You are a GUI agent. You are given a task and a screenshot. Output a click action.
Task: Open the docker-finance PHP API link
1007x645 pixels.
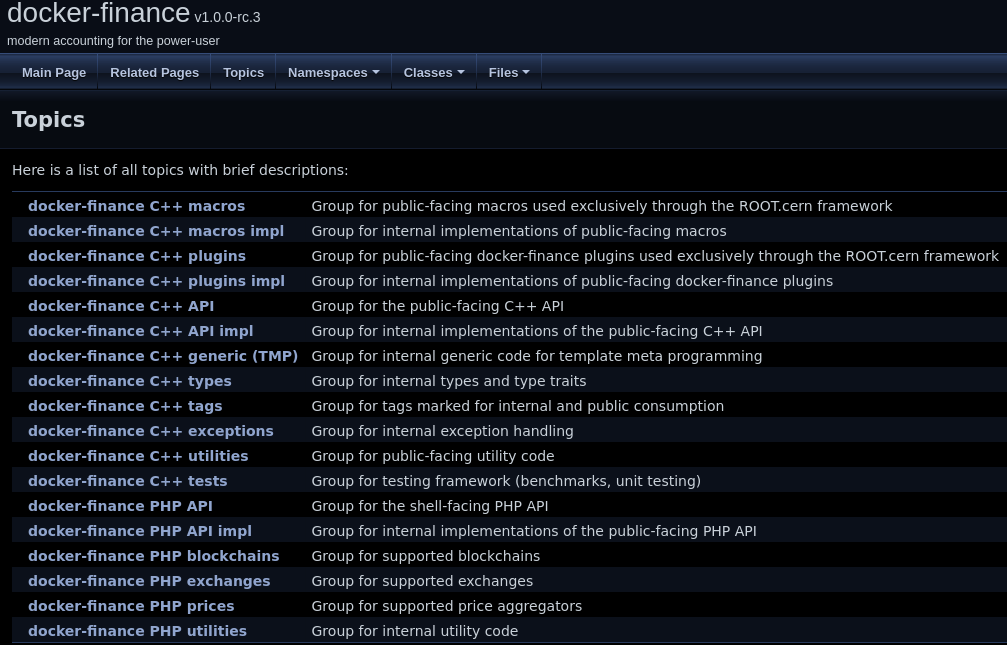[x=120, y=506]
